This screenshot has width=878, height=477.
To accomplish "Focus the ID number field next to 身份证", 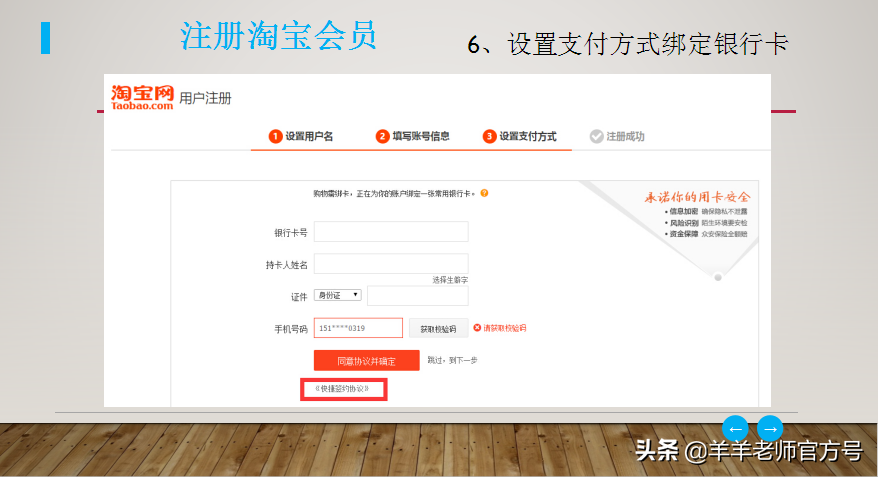I will pyautogui.click(x=418, y=296).
